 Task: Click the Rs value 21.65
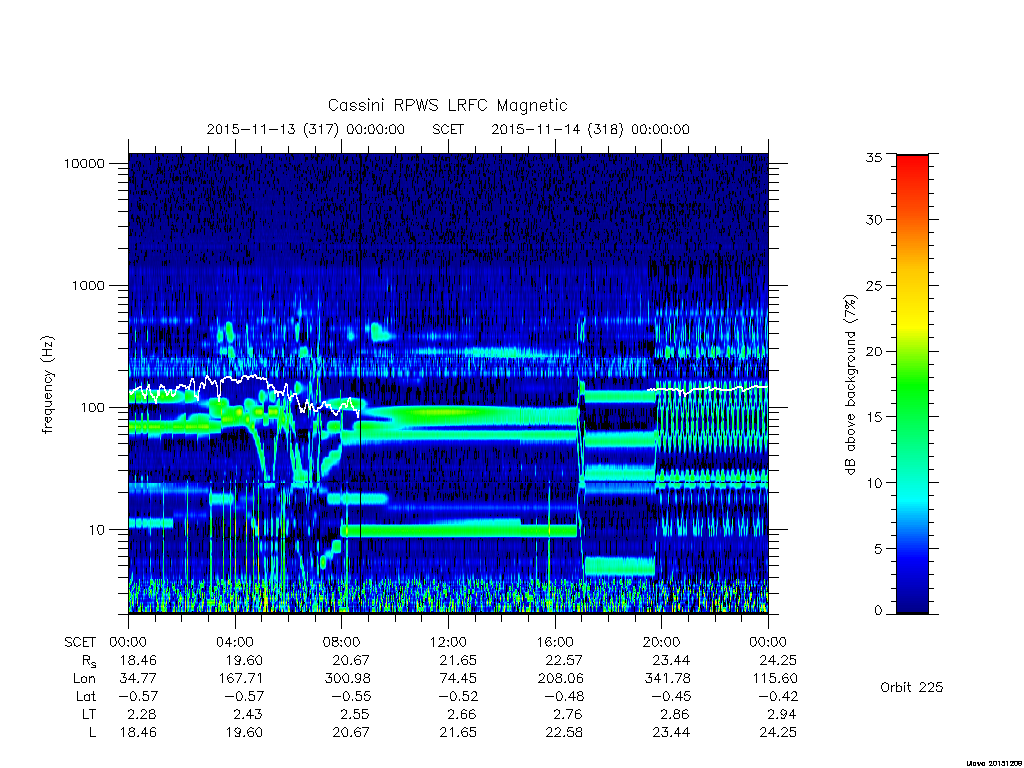tap(458, 660)
